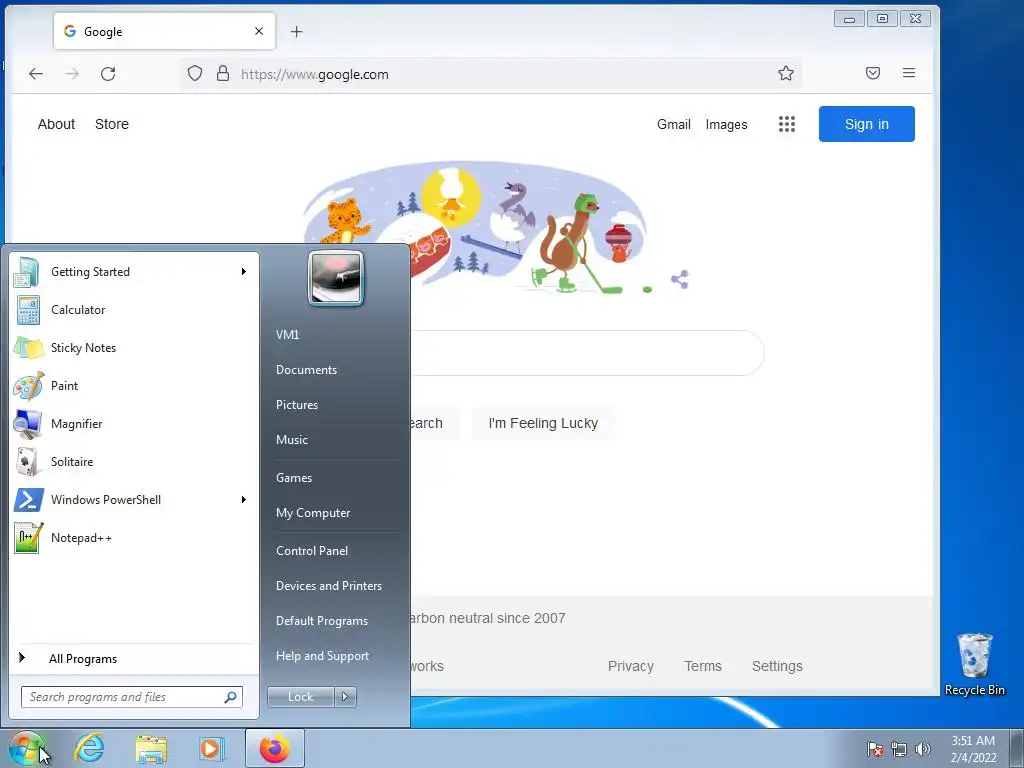Image resolution: width=1024 pixels, height=768 pixels.
Task: Open the Privacy footer link
Action: click(x=630, y=666)
